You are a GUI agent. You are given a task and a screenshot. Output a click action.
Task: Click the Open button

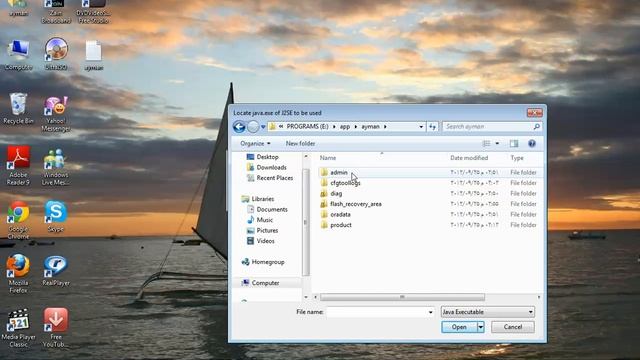pos(459,327)
